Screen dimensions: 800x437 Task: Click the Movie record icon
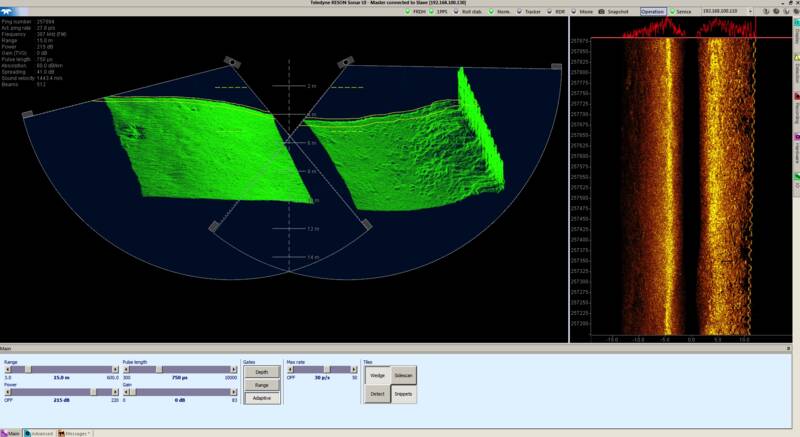click(x=572, y=11)
